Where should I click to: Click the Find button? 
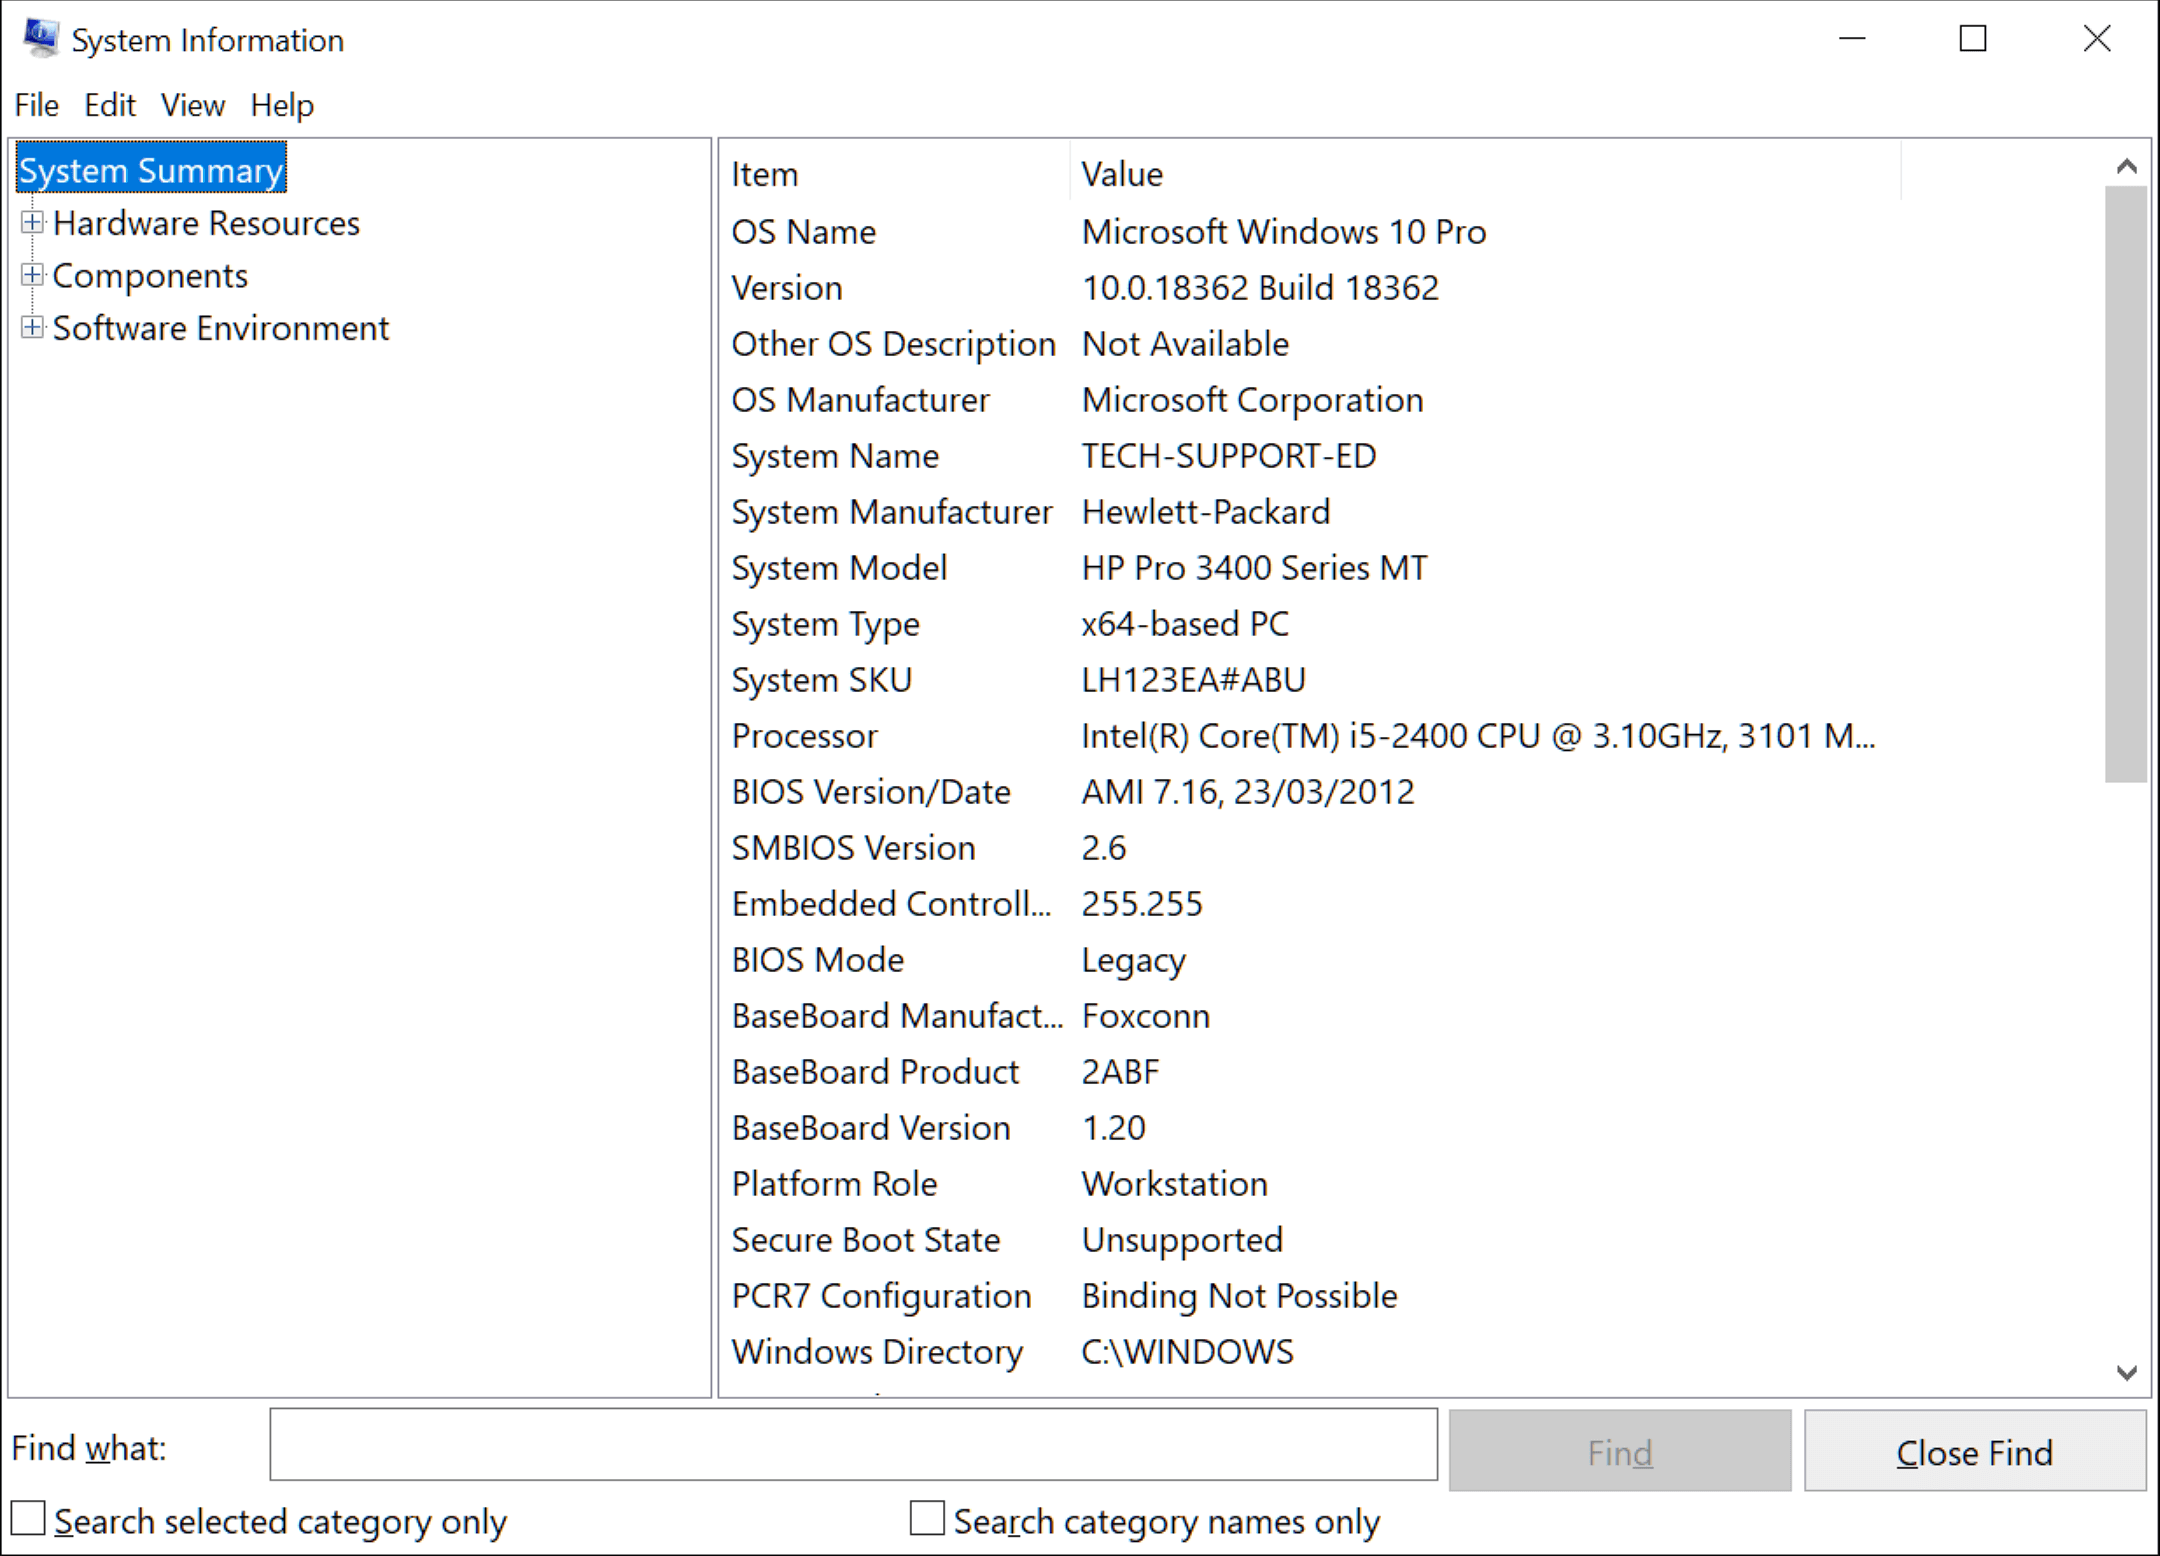click(1620, 1451)
